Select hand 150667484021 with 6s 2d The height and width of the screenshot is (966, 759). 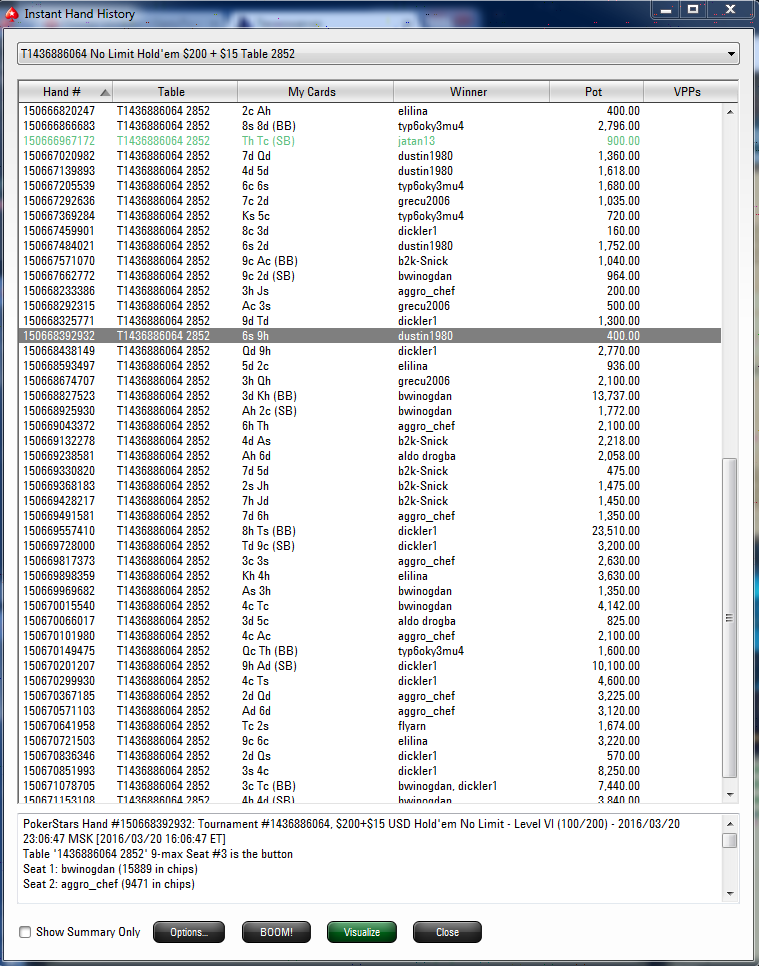370,246
